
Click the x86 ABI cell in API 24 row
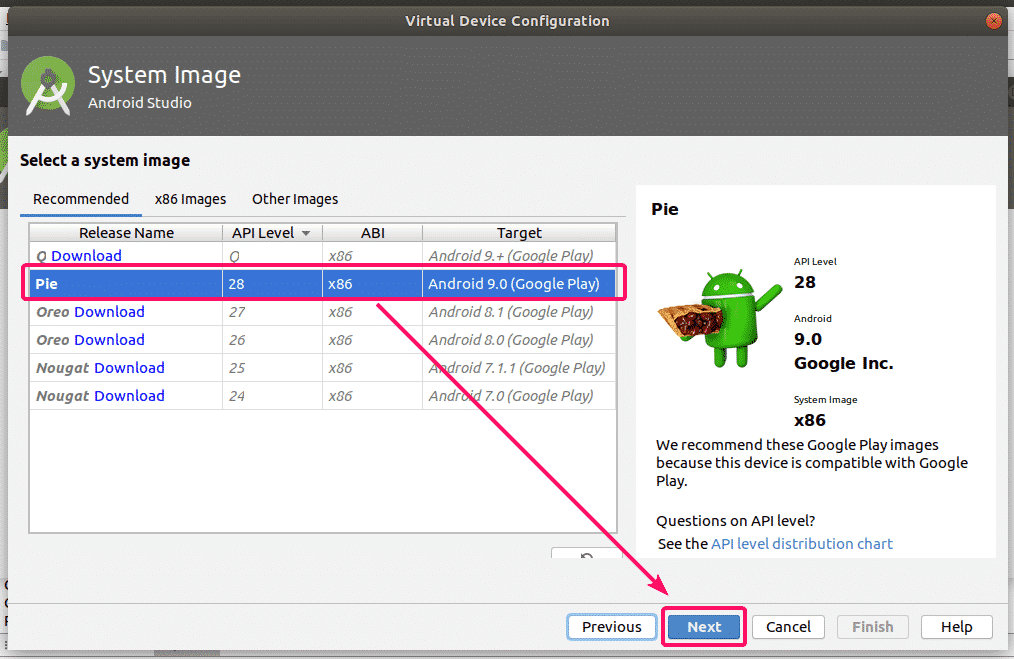coord(372,396)
